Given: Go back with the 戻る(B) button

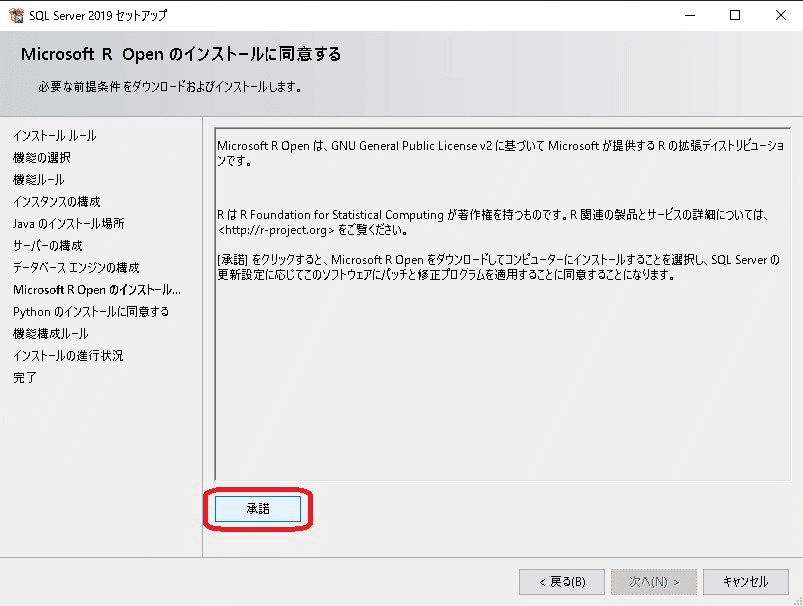Looking at the screenshot, I should (x=562, y=582).
